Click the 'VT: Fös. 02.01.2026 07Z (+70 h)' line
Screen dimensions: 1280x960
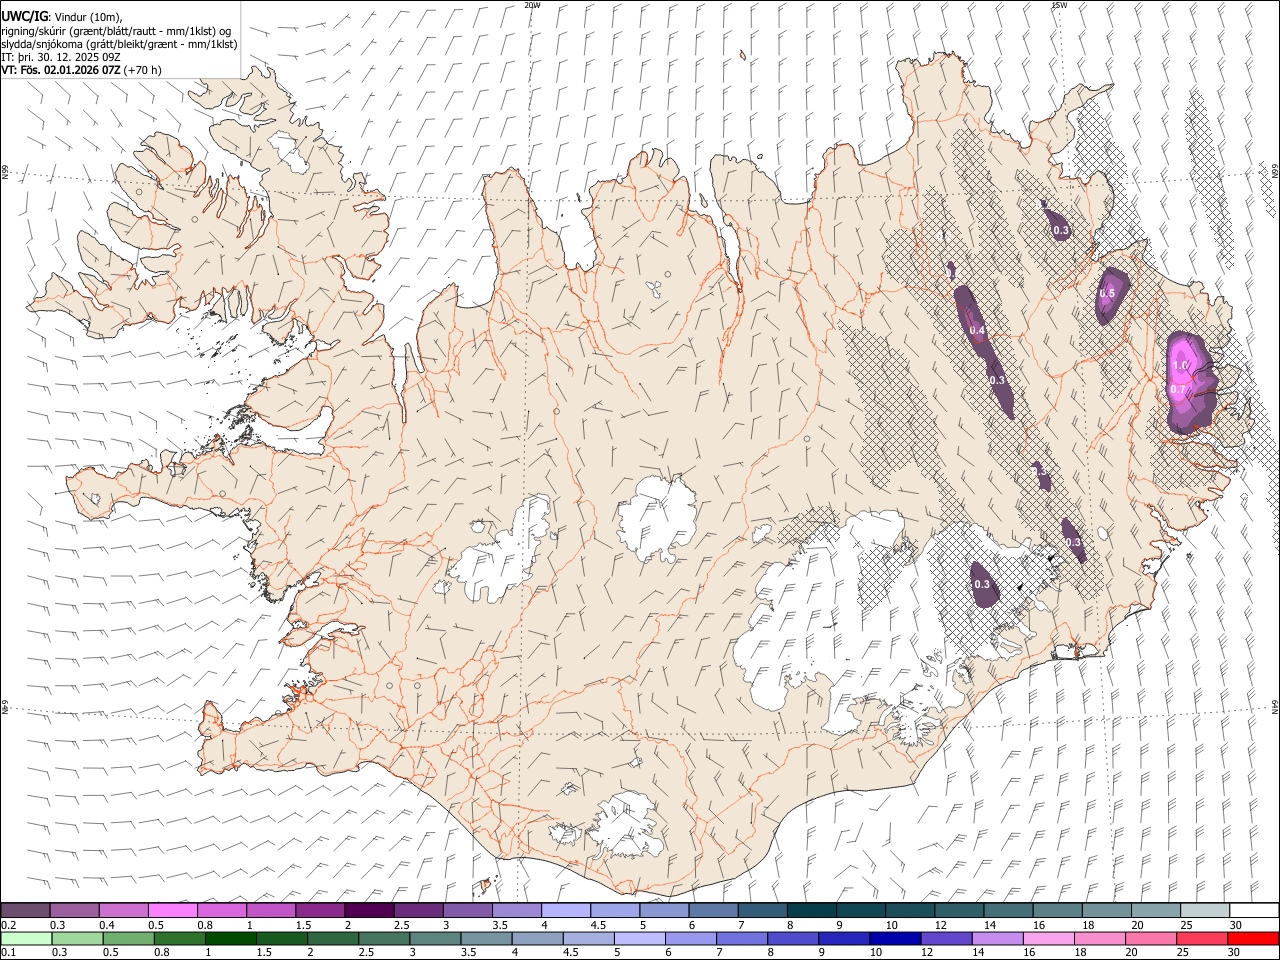point(81,70)
